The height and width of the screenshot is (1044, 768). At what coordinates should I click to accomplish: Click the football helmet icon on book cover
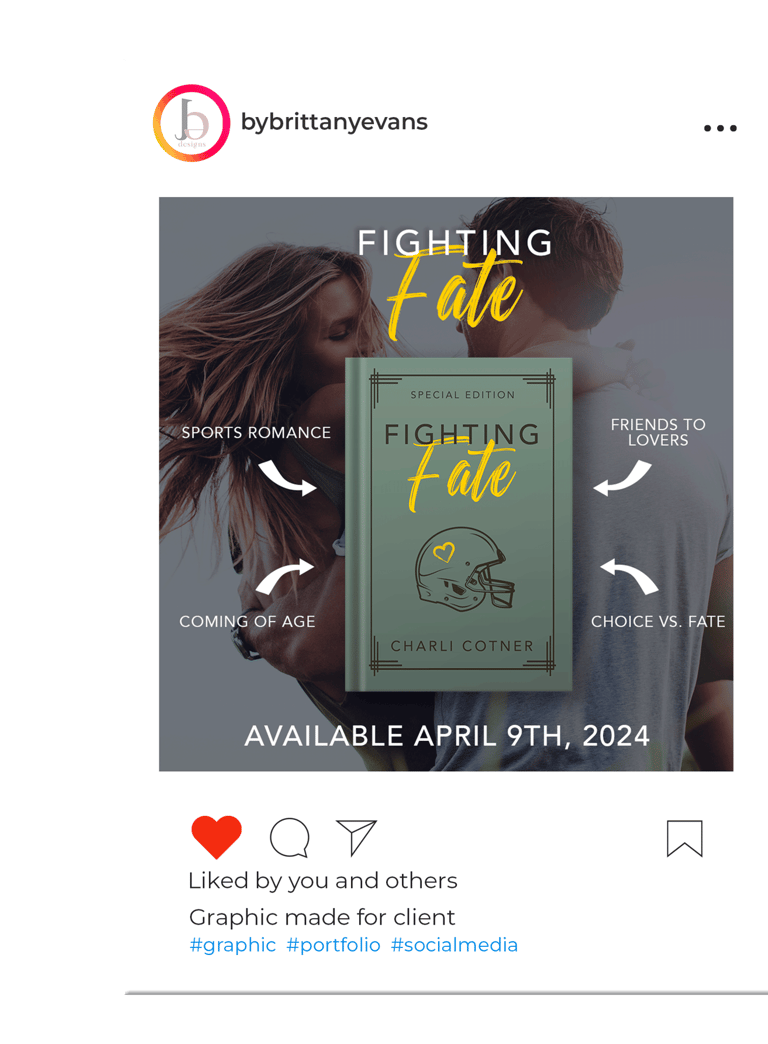pos(464,570)
